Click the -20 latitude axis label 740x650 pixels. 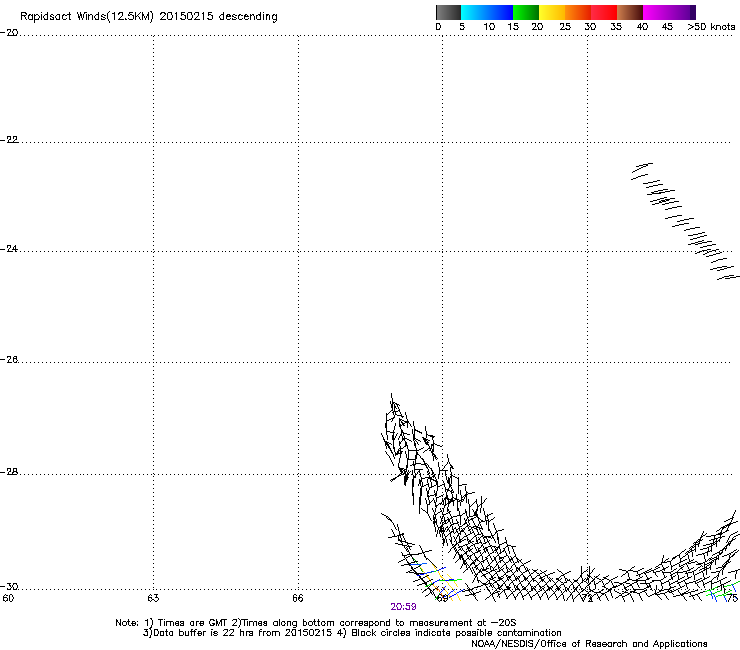coord(9,33)
